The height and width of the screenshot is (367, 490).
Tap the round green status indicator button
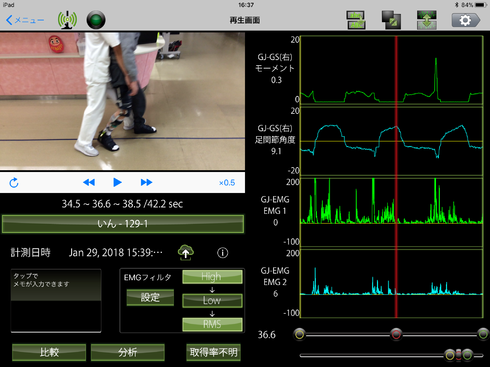(96, 20)
